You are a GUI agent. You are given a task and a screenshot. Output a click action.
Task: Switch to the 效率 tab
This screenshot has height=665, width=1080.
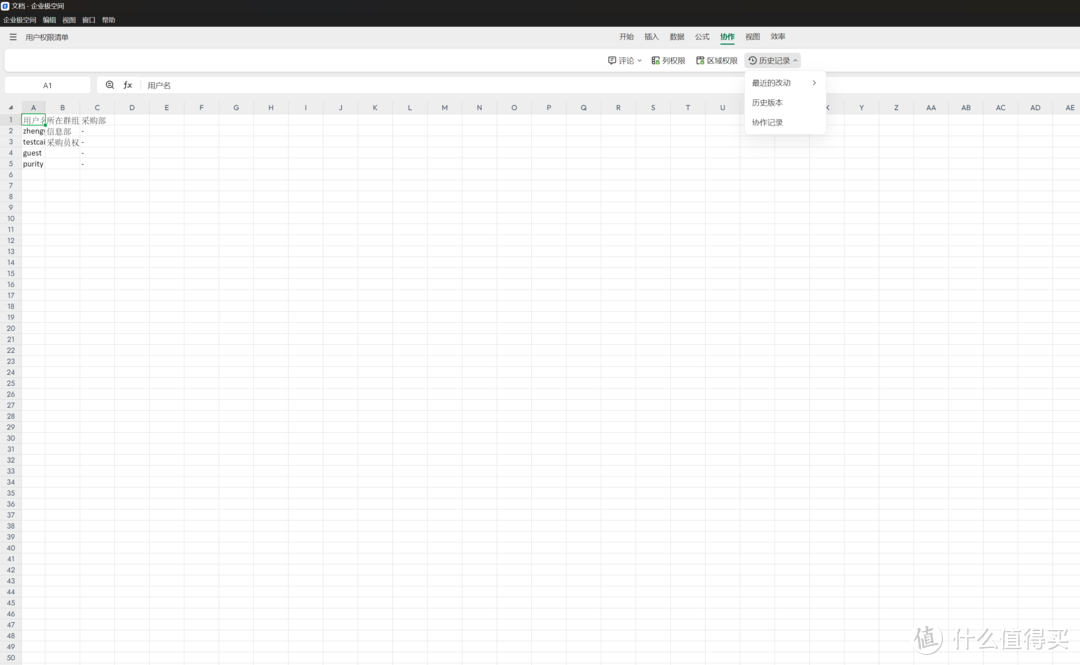(778, 37)
